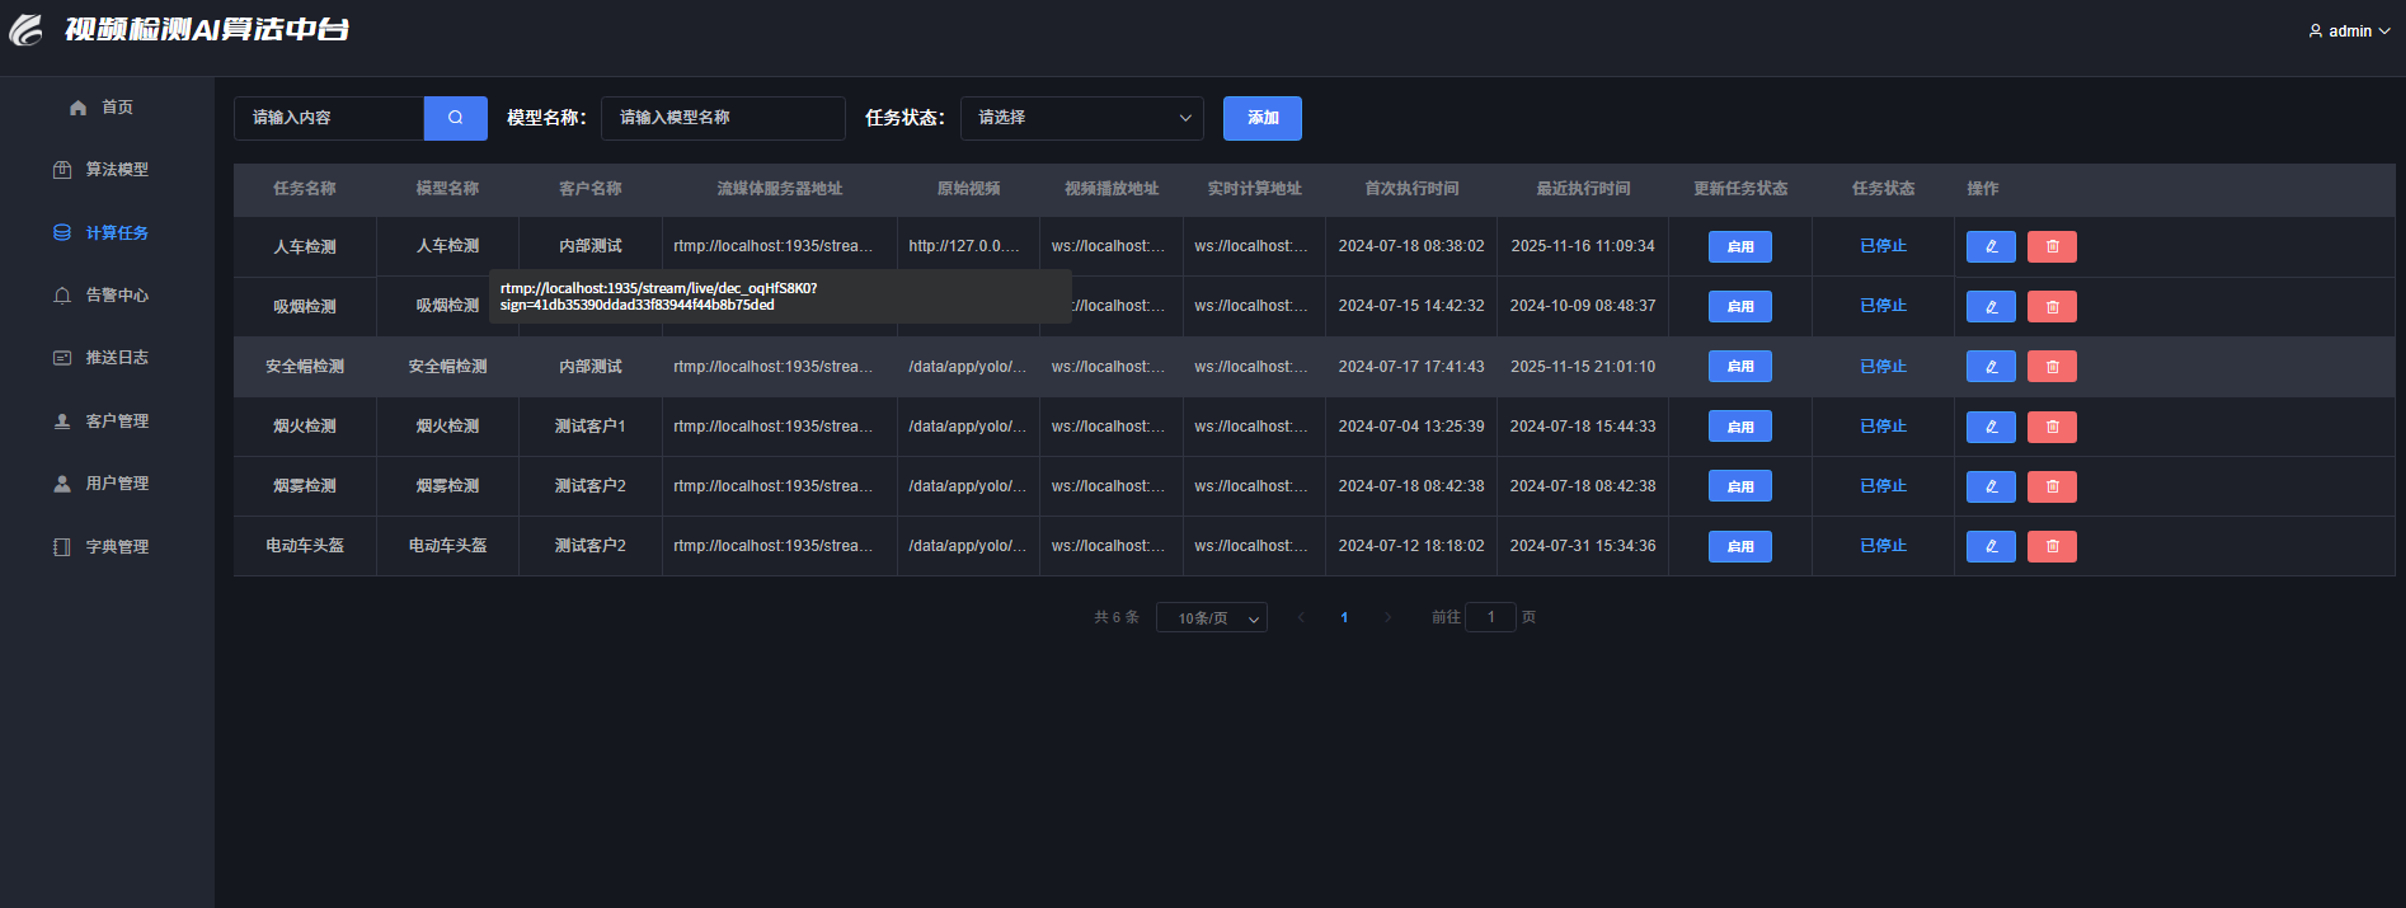The image size is (2406, 908).
Task: Click the 流媒体服务器地址 column header
Action: [x=780, y=188]
